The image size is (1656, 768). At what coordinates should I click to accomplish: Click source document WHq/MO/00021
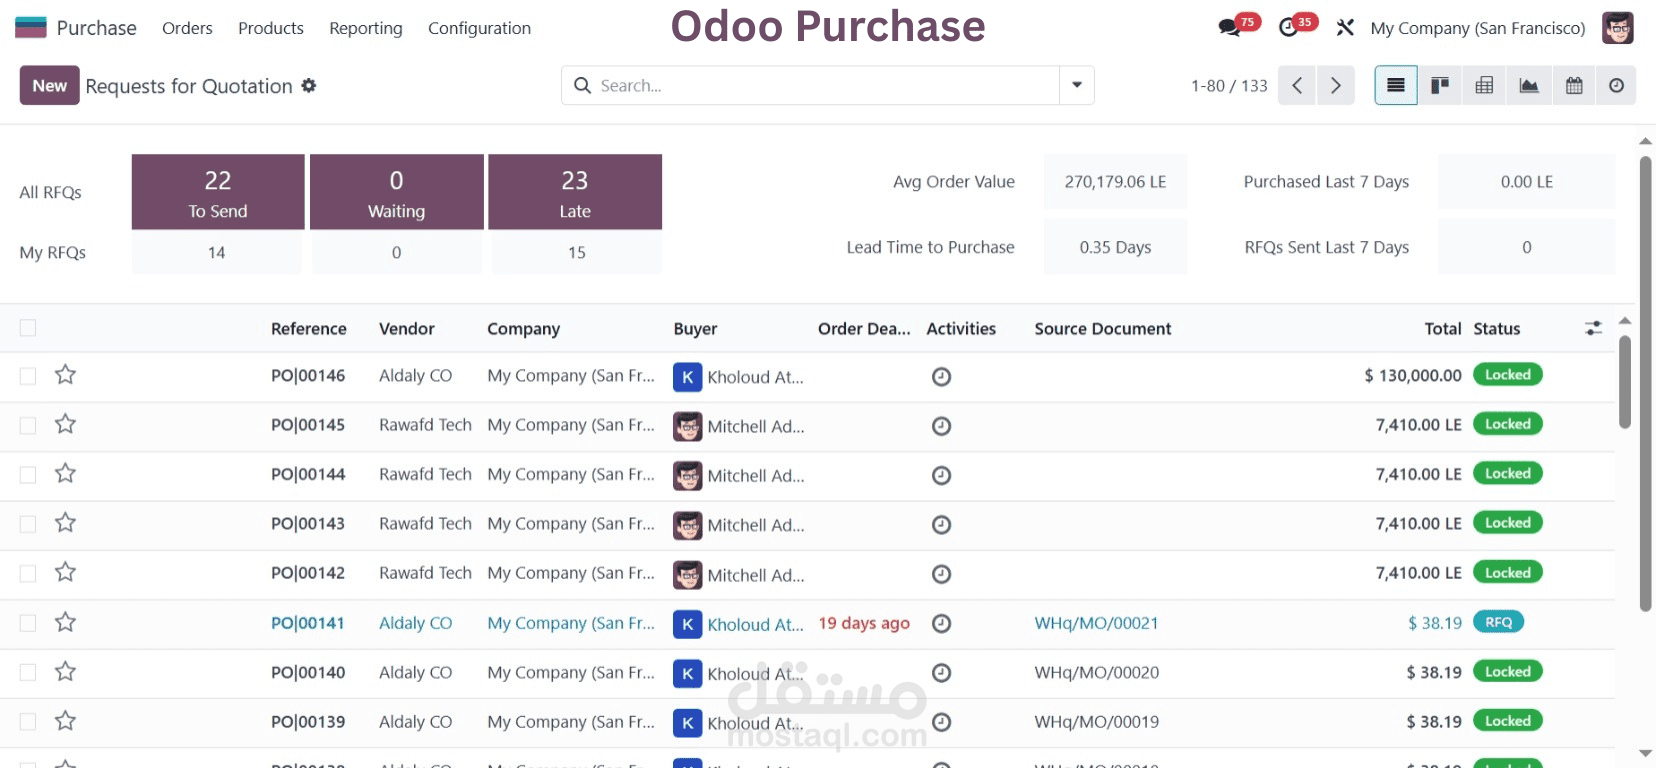(1096, 623)
